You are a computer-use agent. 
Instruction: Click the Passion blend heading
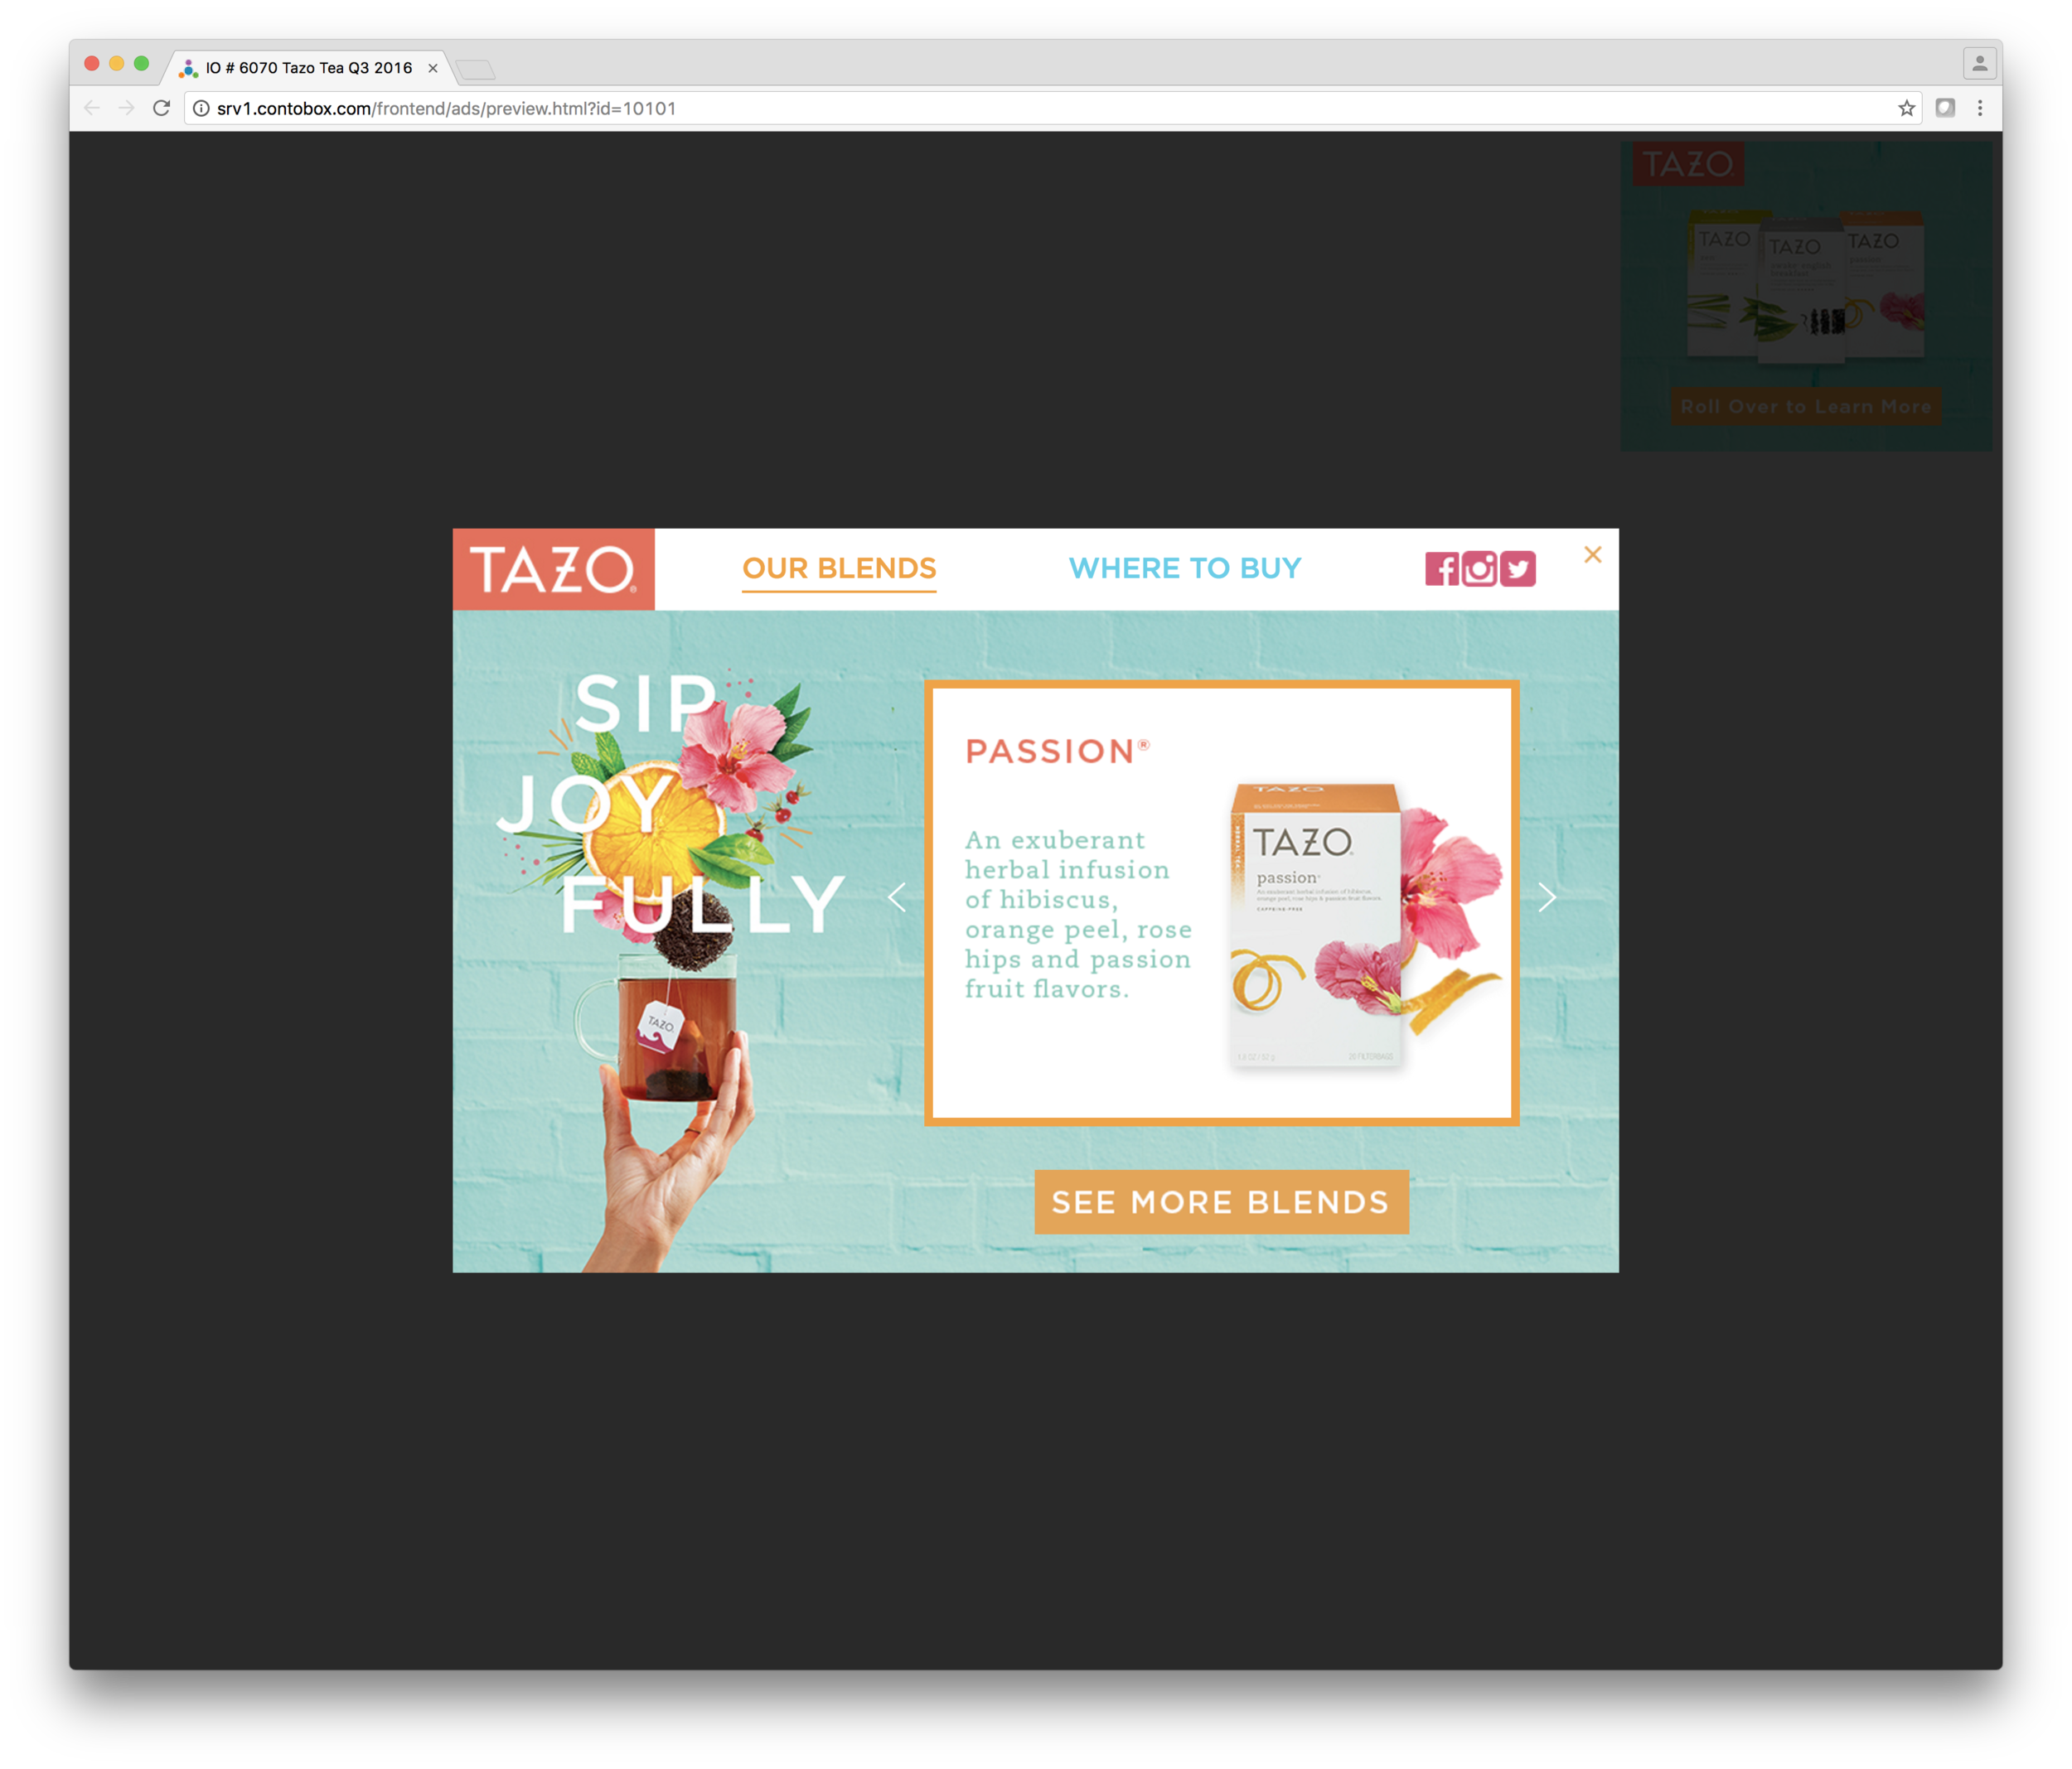(x=1057, y=751)
